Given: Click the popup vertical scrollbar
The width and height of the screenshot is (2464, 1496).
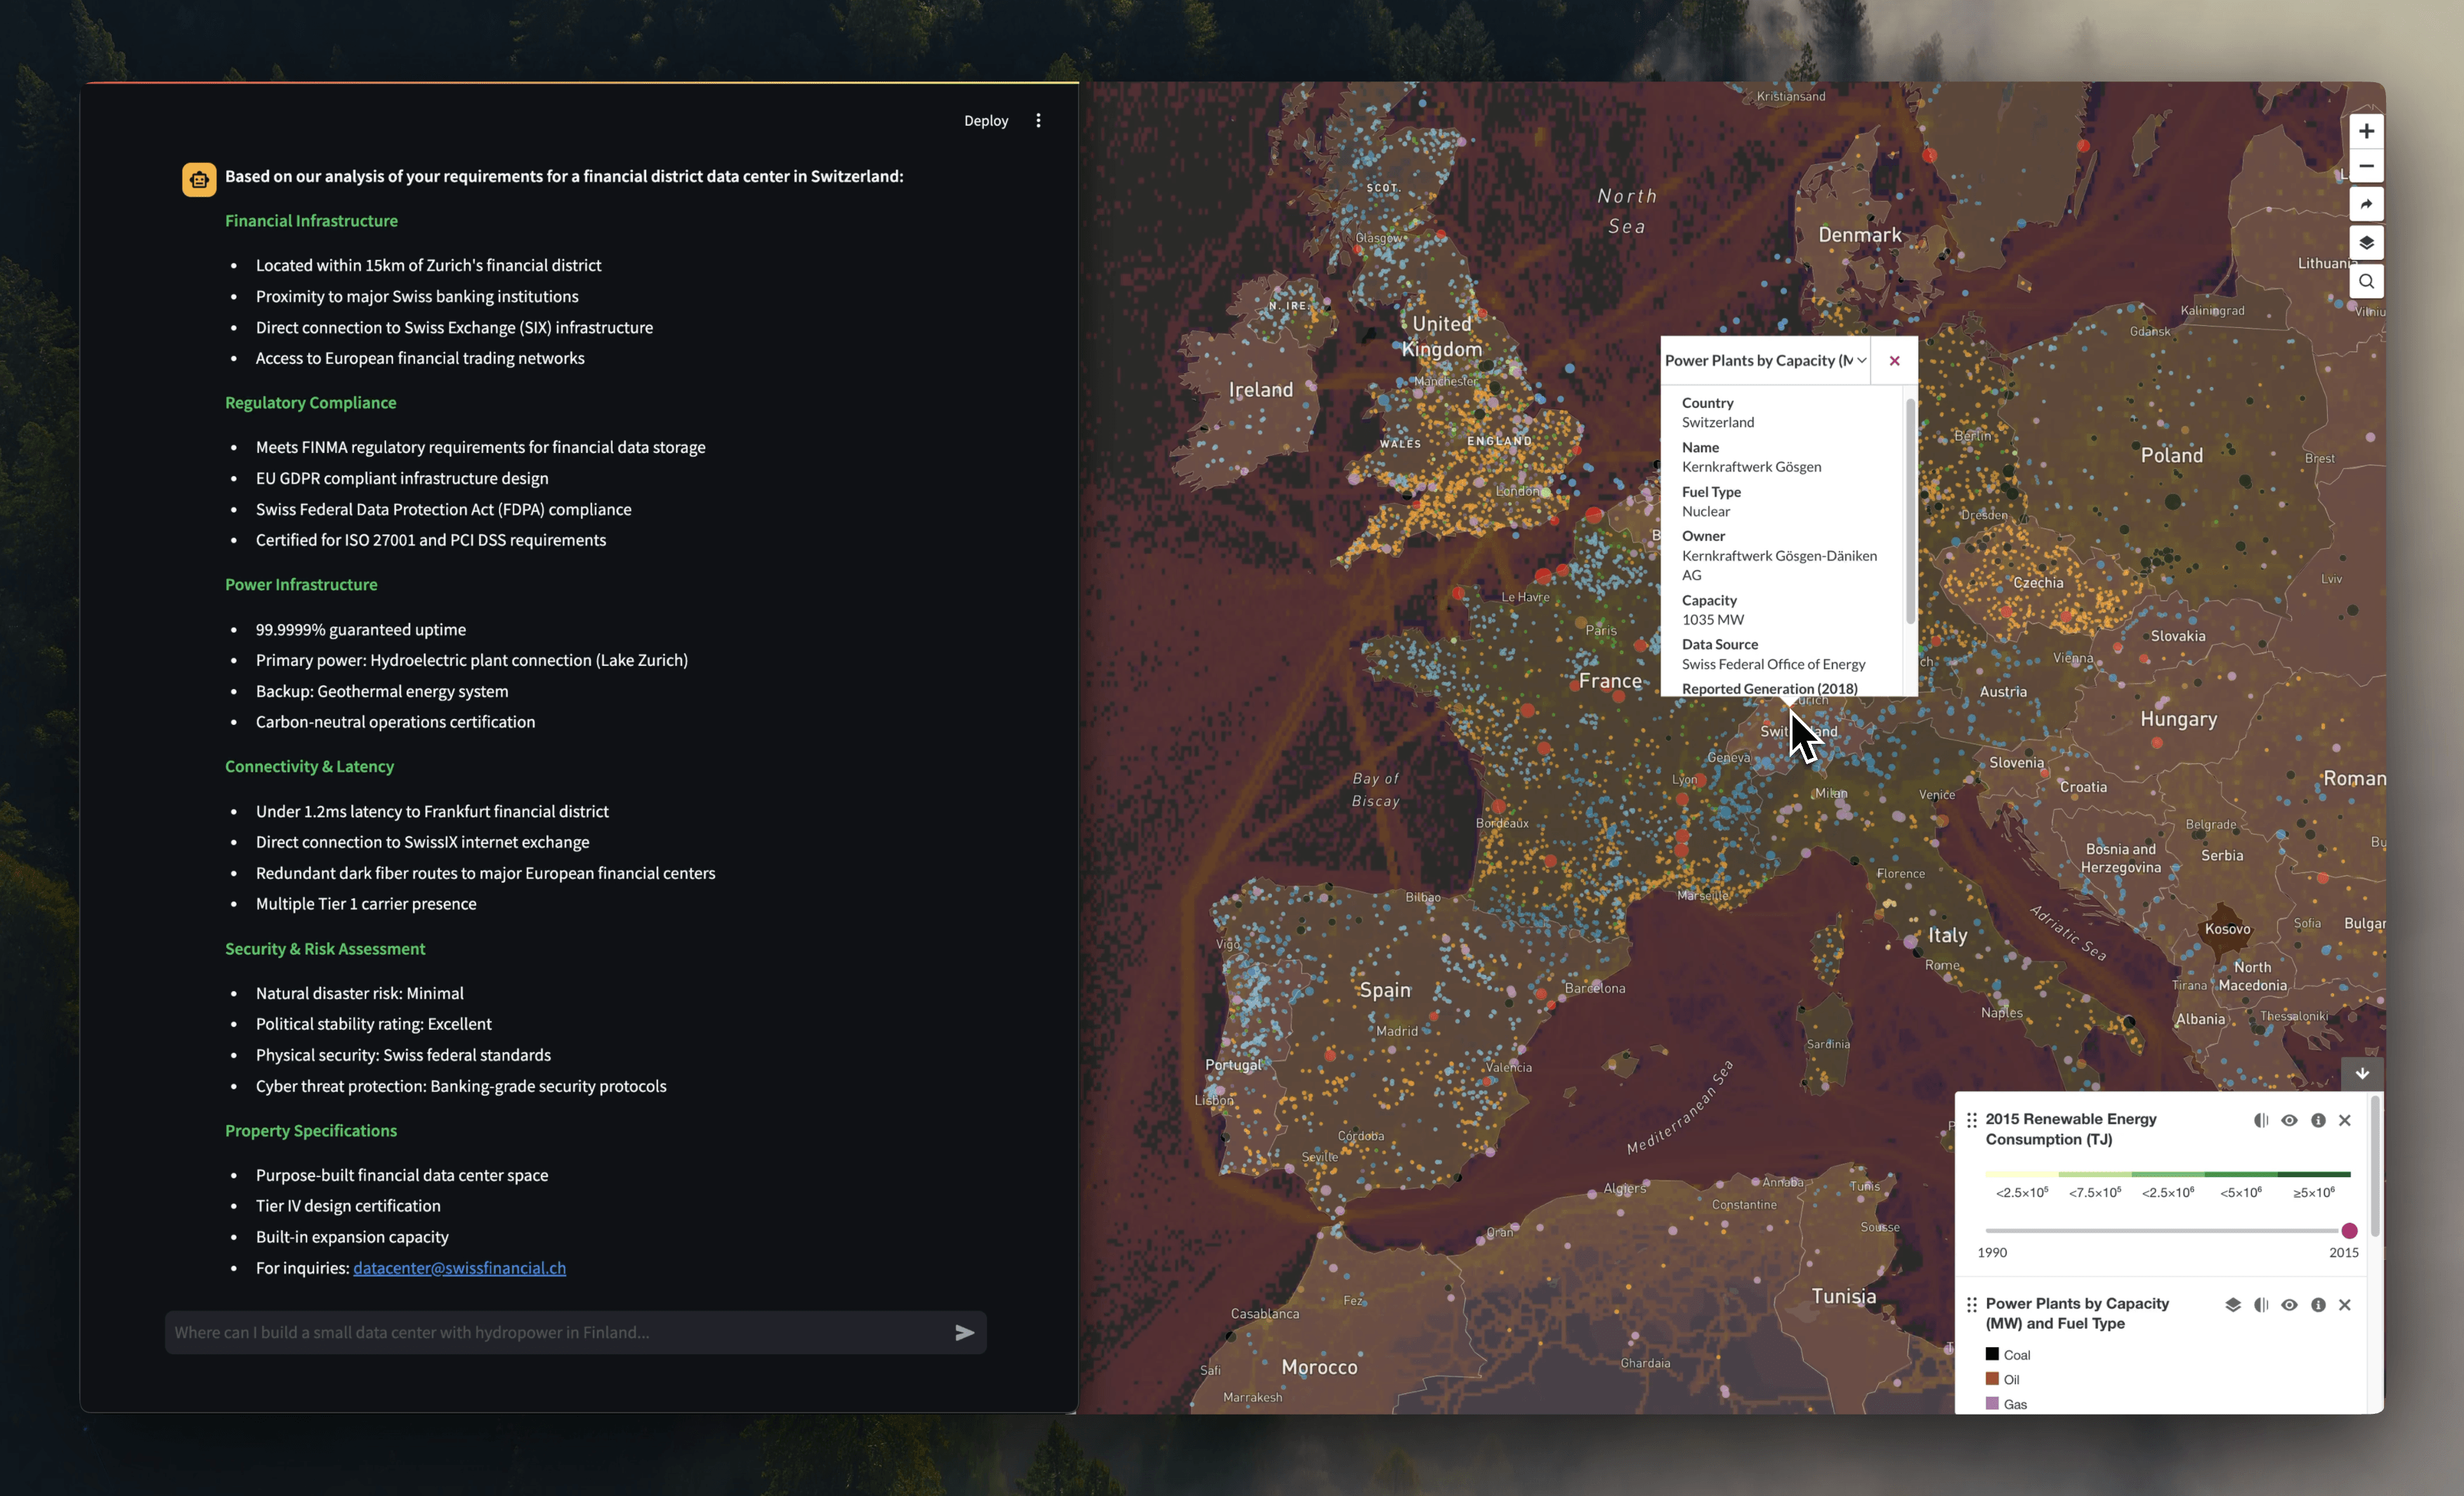Looking at the screenshot, I should pos(1911,511).
